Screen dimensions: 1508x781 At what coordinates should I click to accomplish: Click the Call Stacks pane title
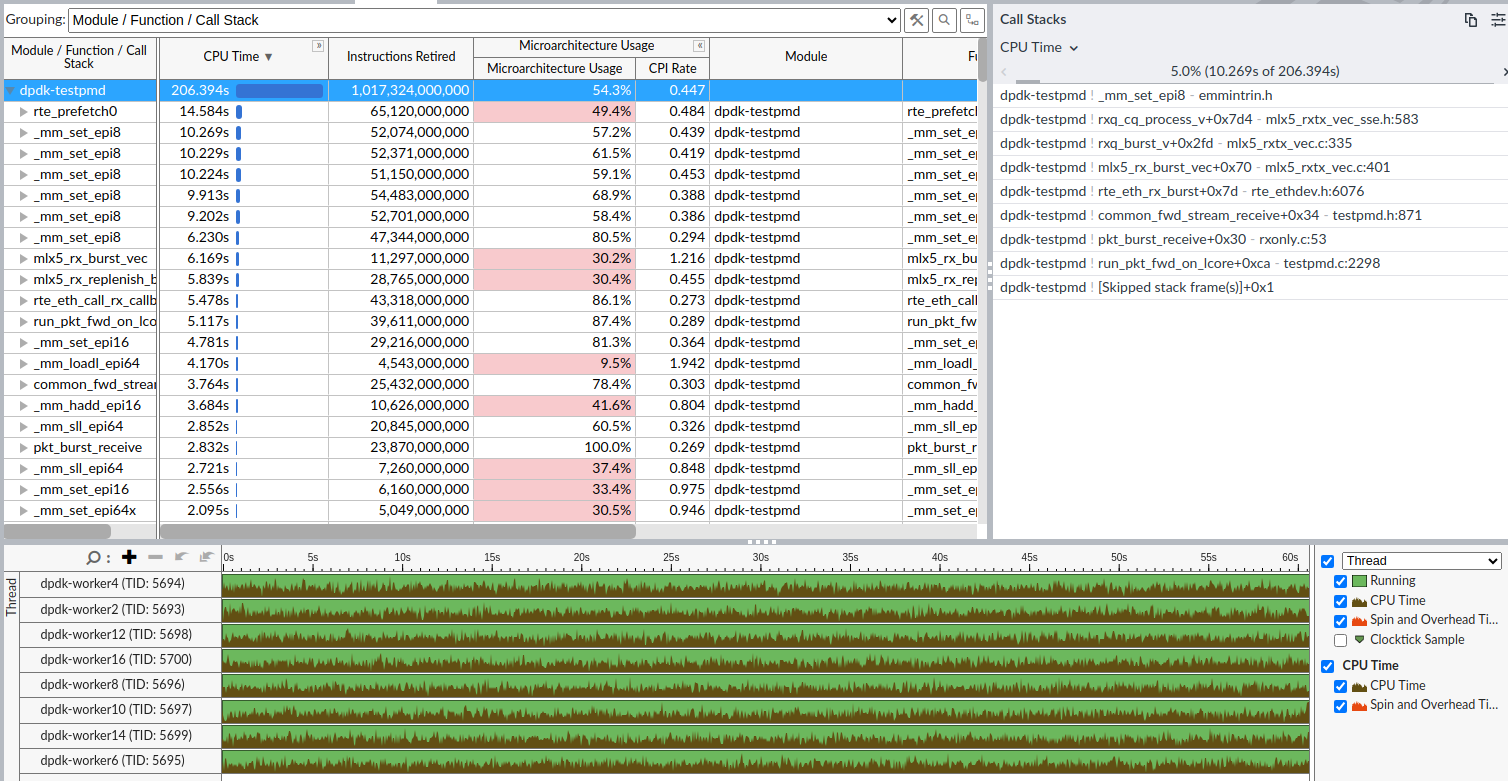(x=1033, y=19)
